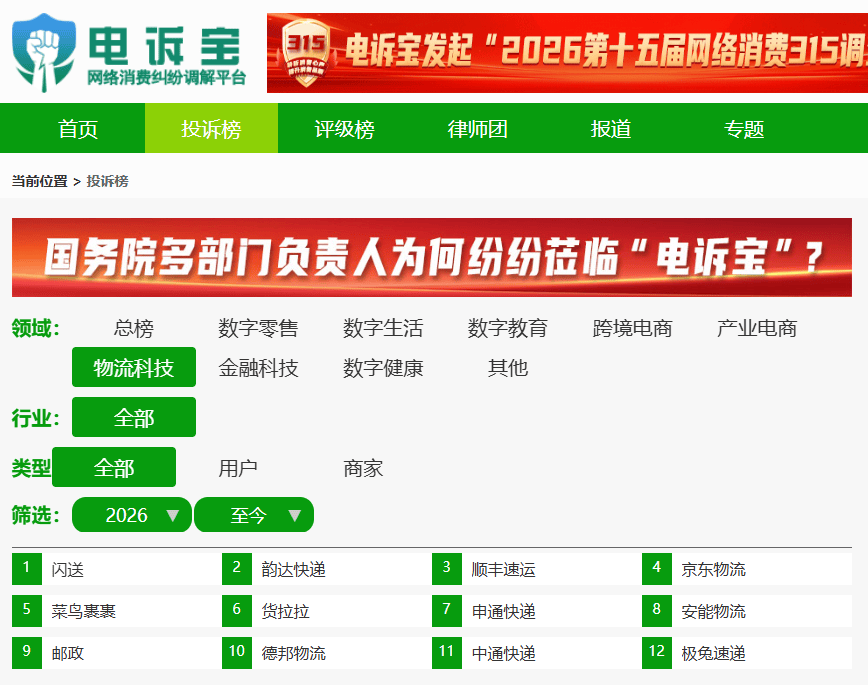Viewport: 868px width, 685px height.
Task: Open the 专题 nav item
Action: (x=744, y=128)
